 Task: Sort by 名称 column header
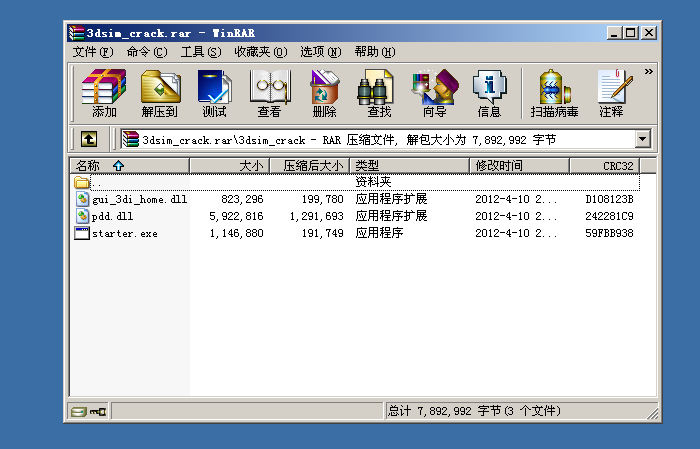[130, 166]
